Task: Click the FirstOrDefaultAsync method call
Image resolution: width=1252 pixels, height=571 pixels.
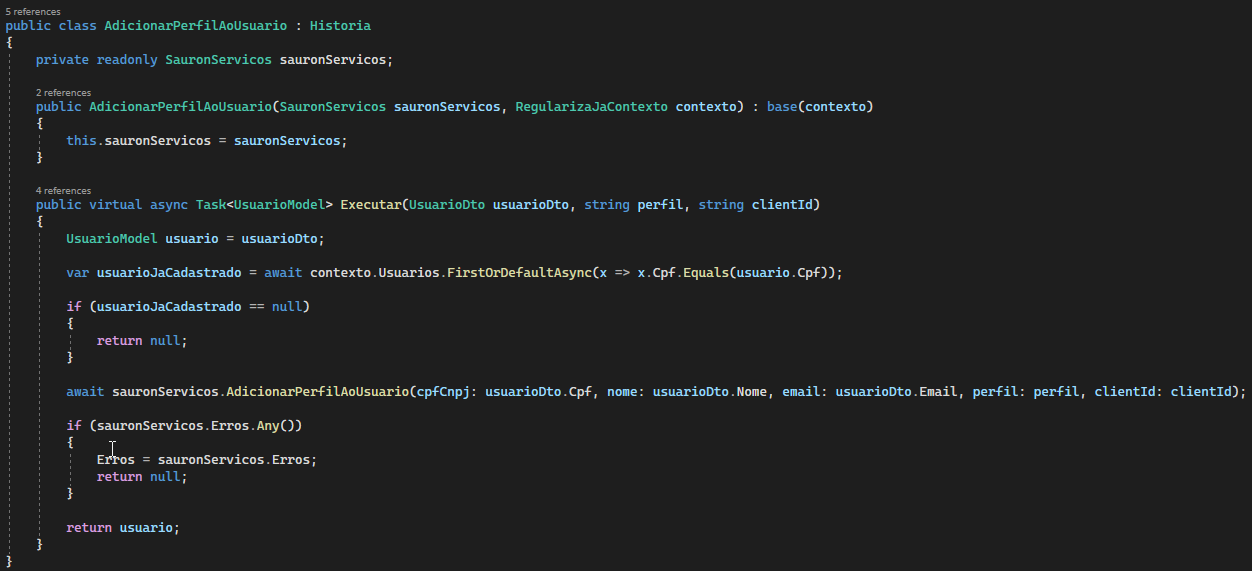Action: tap(516, 272)
